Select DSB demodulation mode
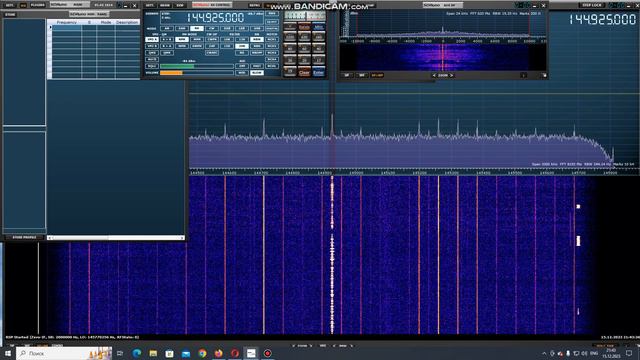Viewport: 640px width, 360px height. click(x=227, y=29)
